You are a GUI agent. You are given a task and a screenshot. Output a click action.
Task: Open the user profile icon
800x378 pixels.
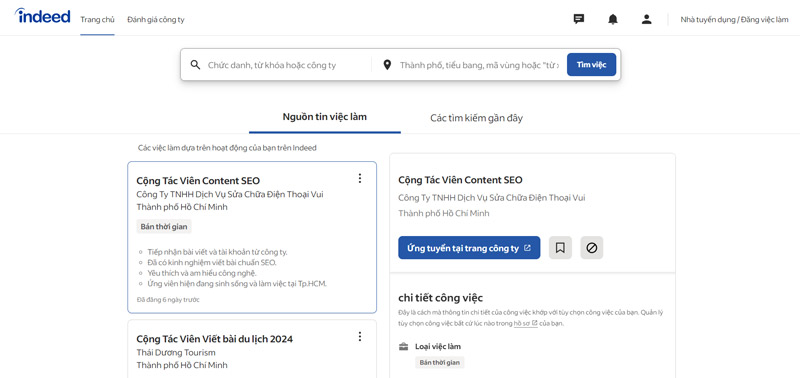click(x=646, y=19)
